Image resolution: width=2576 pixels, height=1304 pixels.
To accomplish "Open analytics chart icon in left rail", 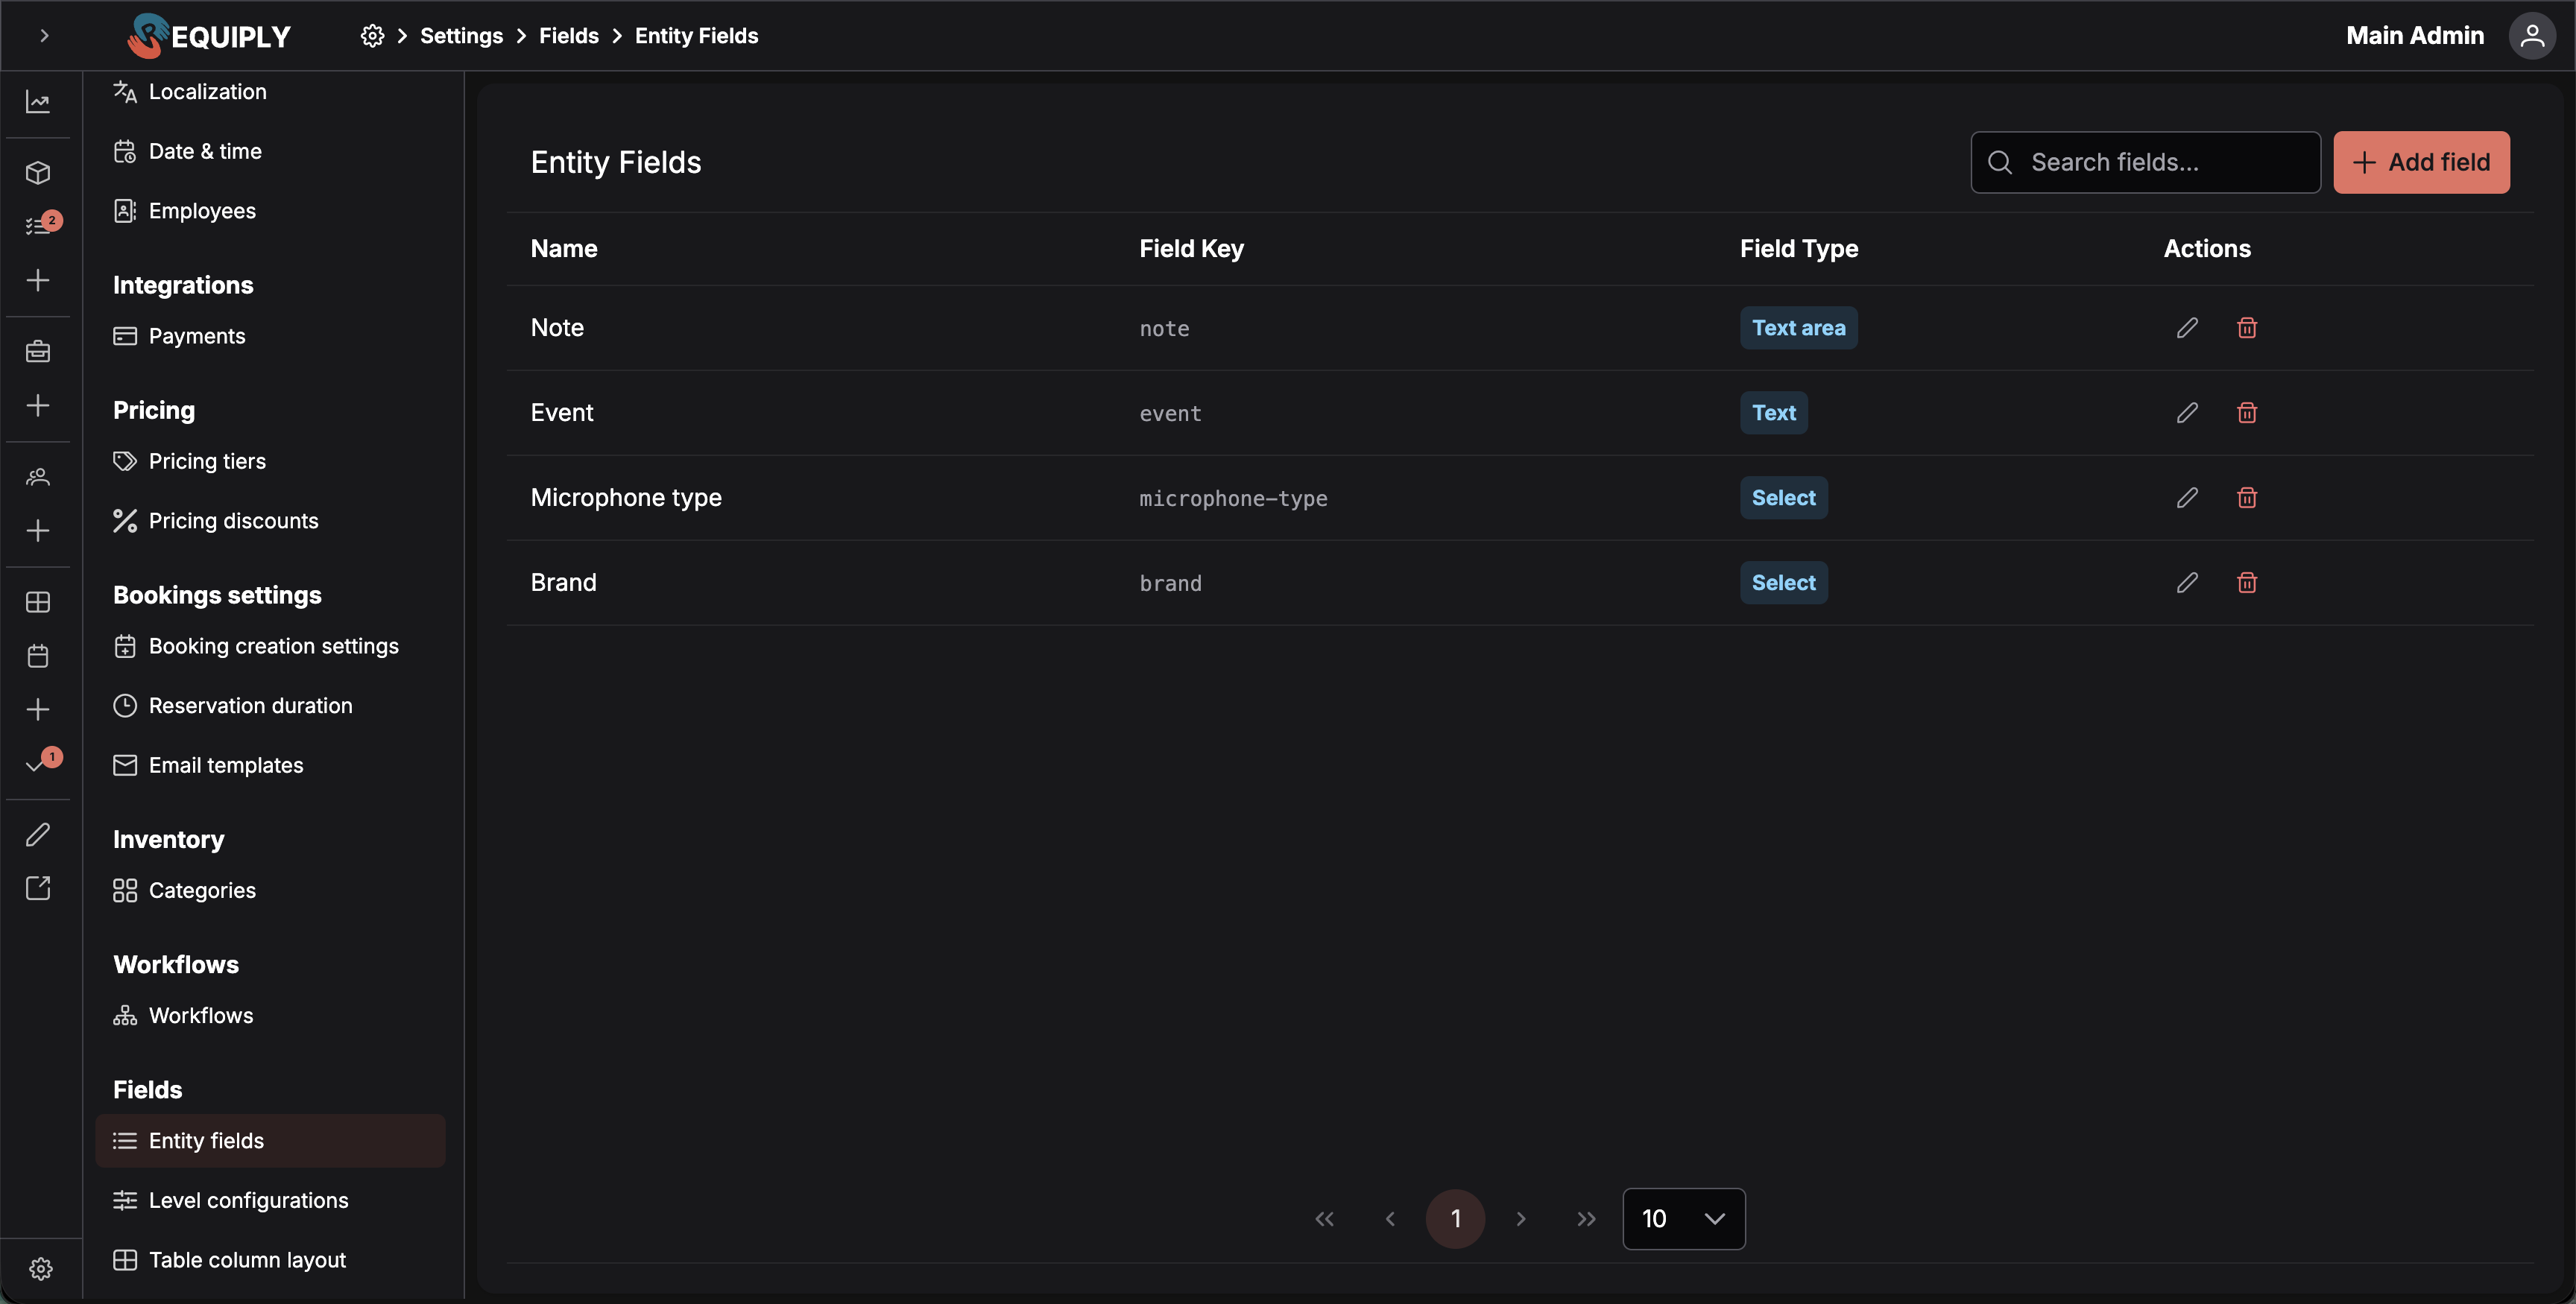I will (x=38, y=102).
